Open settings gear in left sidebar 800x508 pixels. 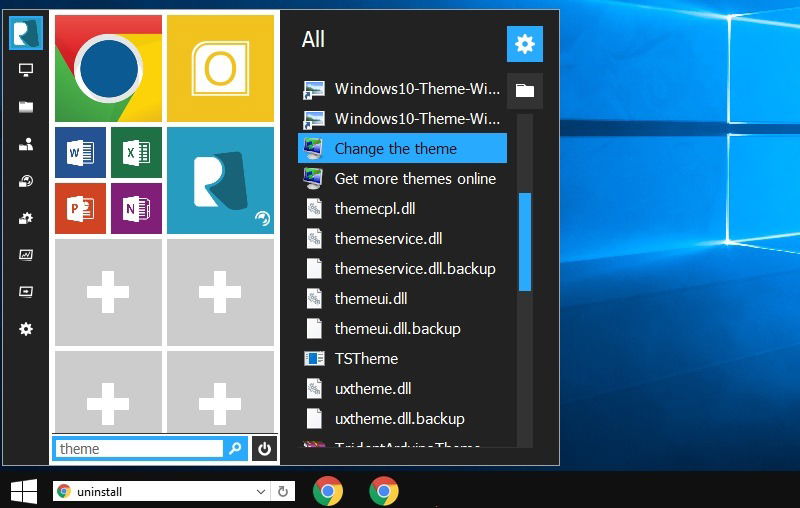[x=26, y=329]
